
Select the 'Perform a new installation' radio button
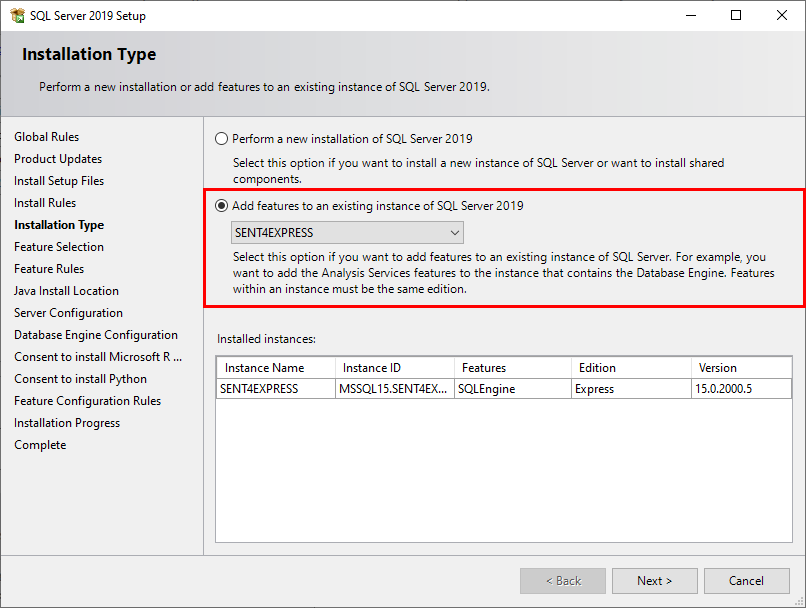coord(221,138)
